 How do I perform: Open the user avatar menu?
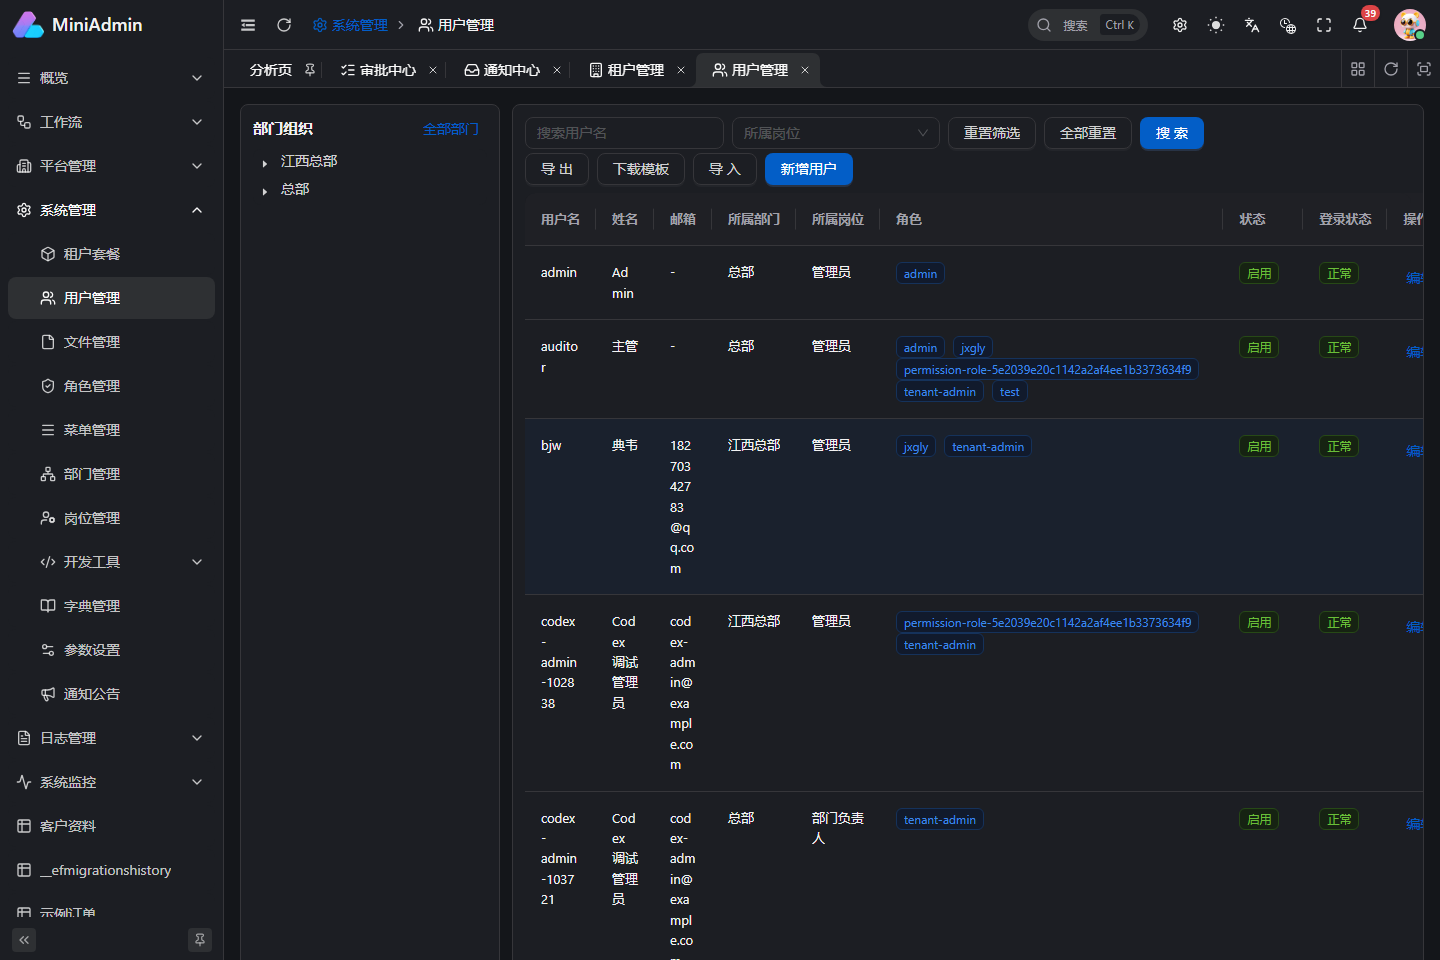click(x=1410, y=25)
